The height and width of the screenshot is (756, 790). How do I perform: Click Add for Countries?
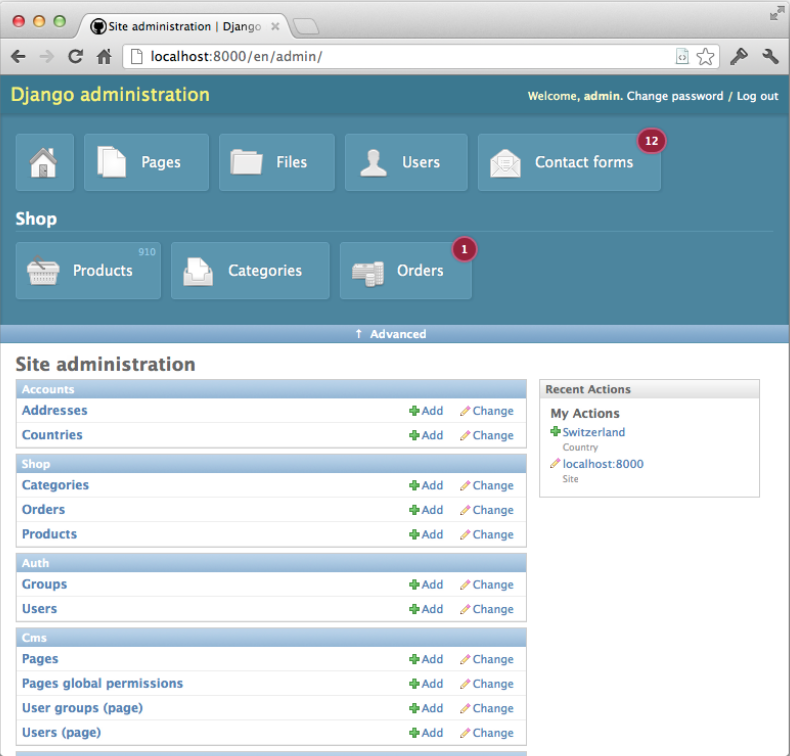pos(426,435)
